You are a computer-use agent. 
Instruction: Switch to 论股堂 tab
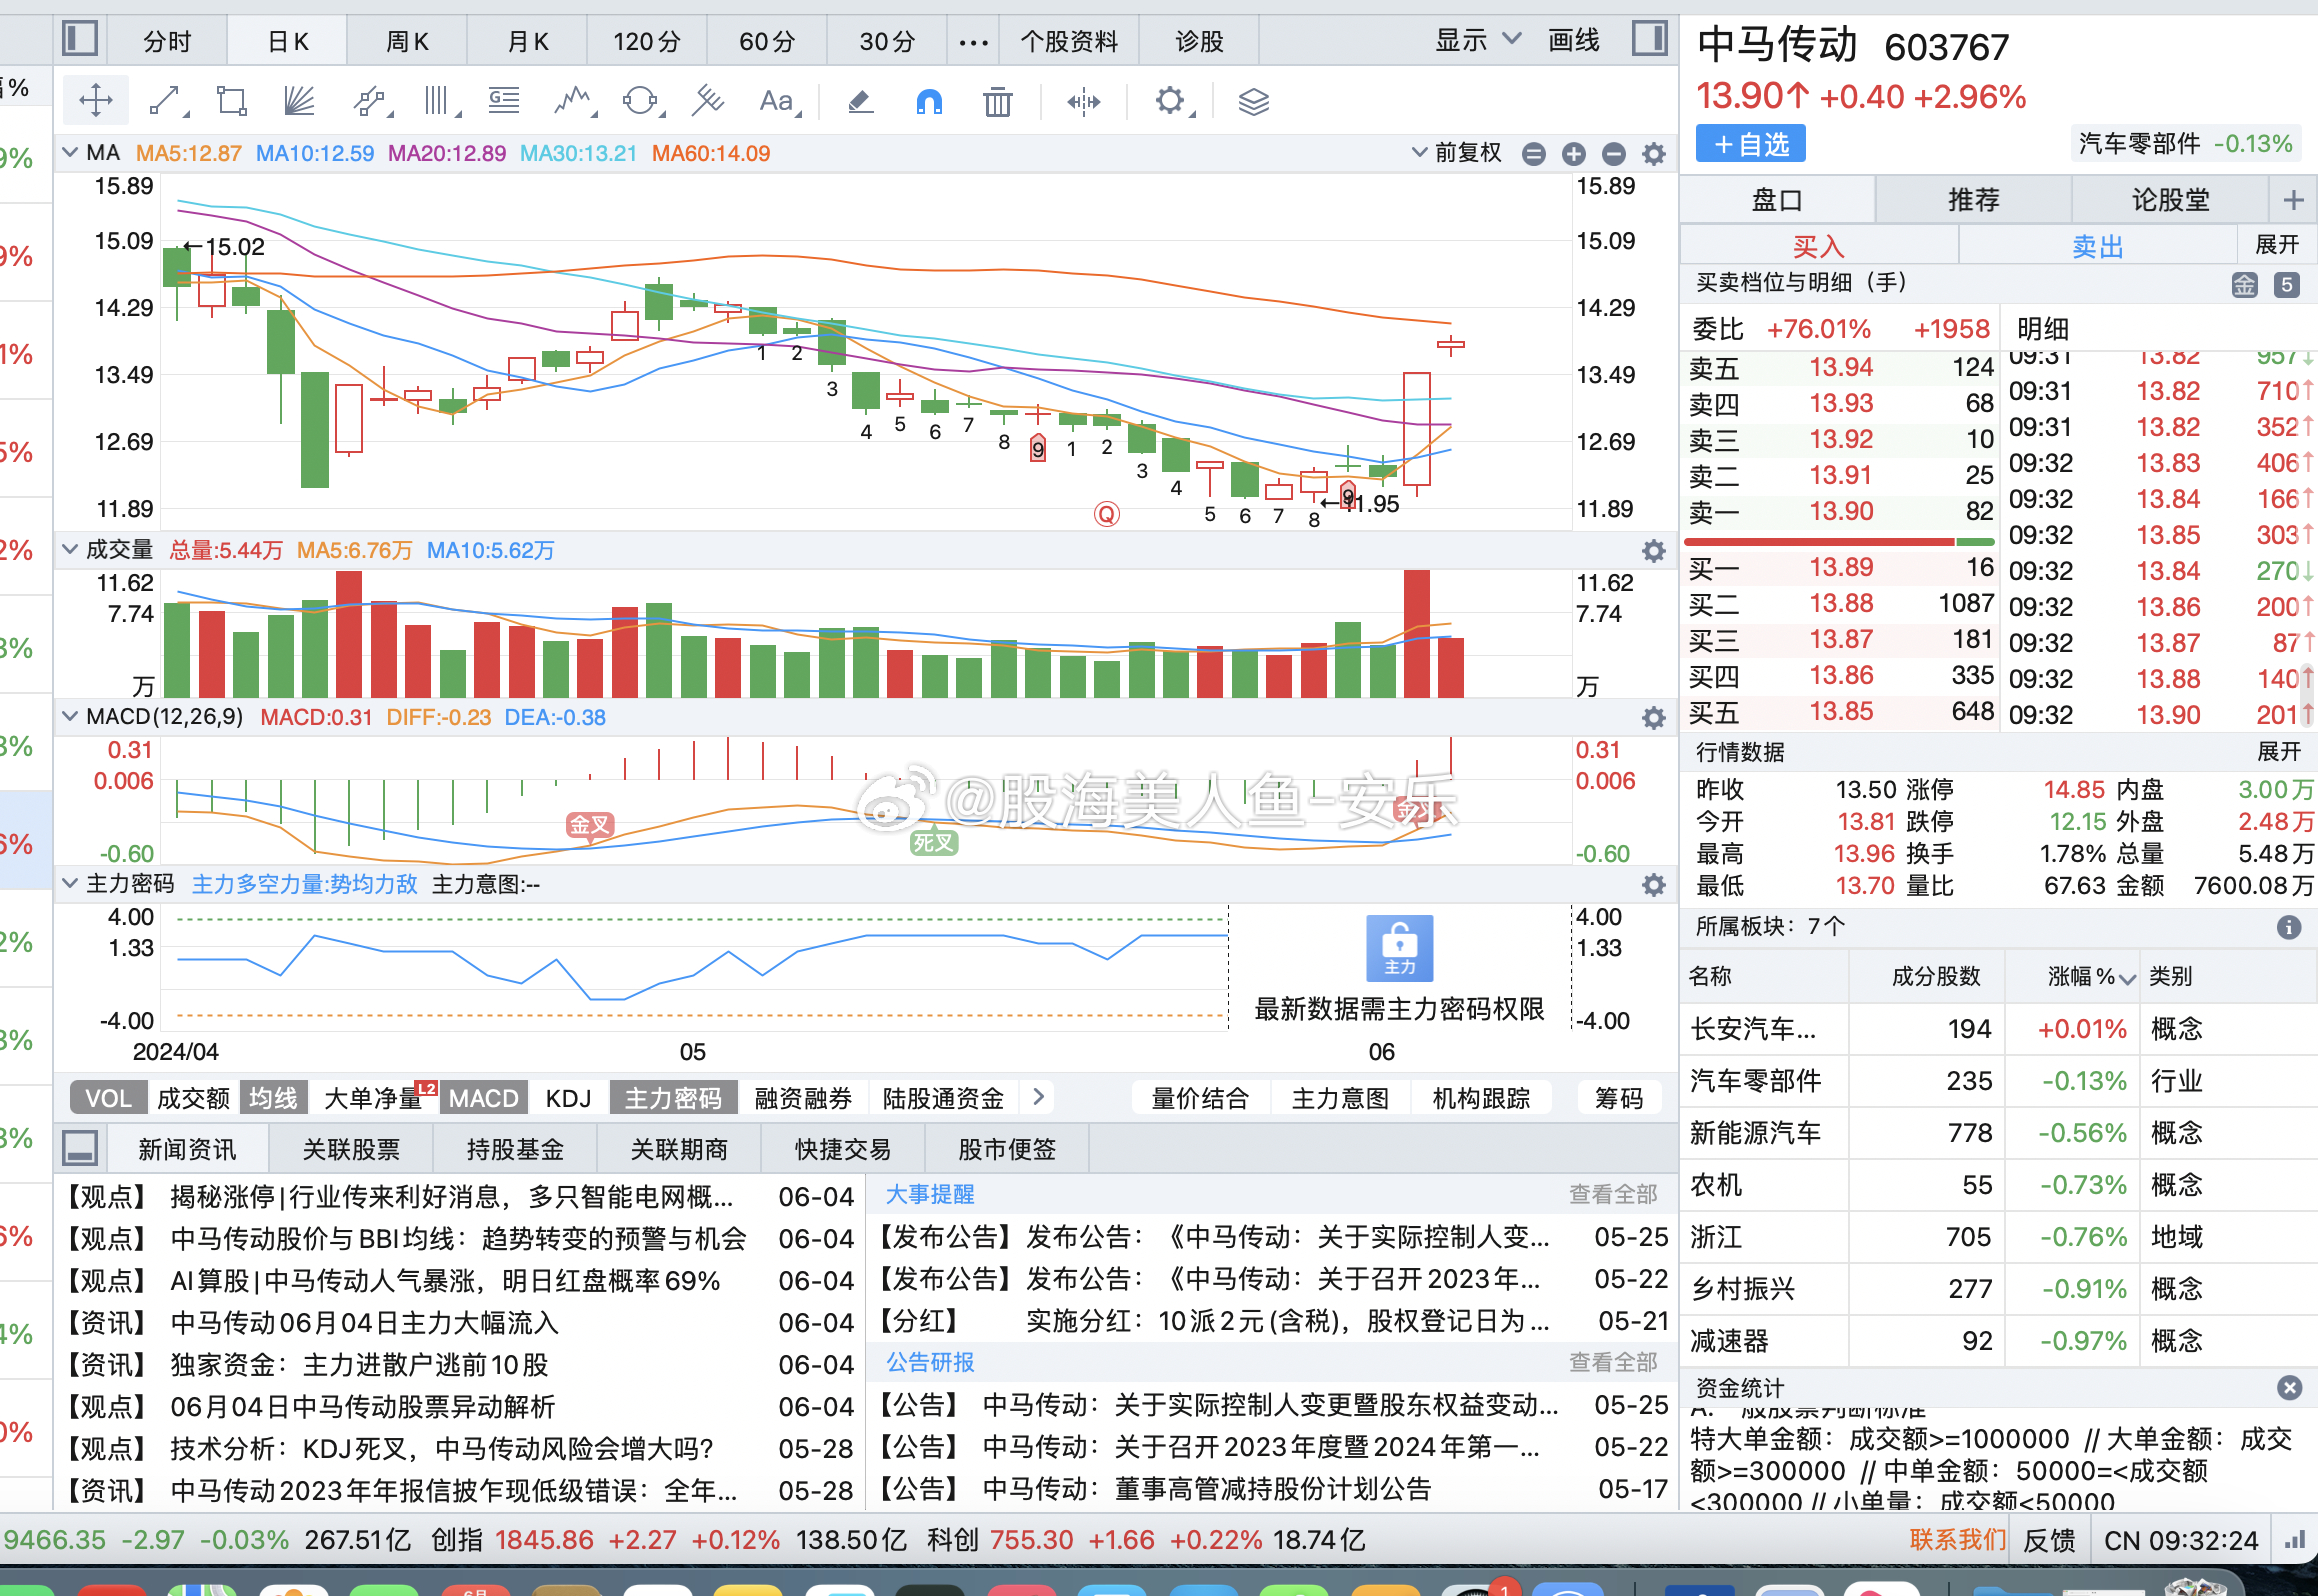[x=2170, y=200]
